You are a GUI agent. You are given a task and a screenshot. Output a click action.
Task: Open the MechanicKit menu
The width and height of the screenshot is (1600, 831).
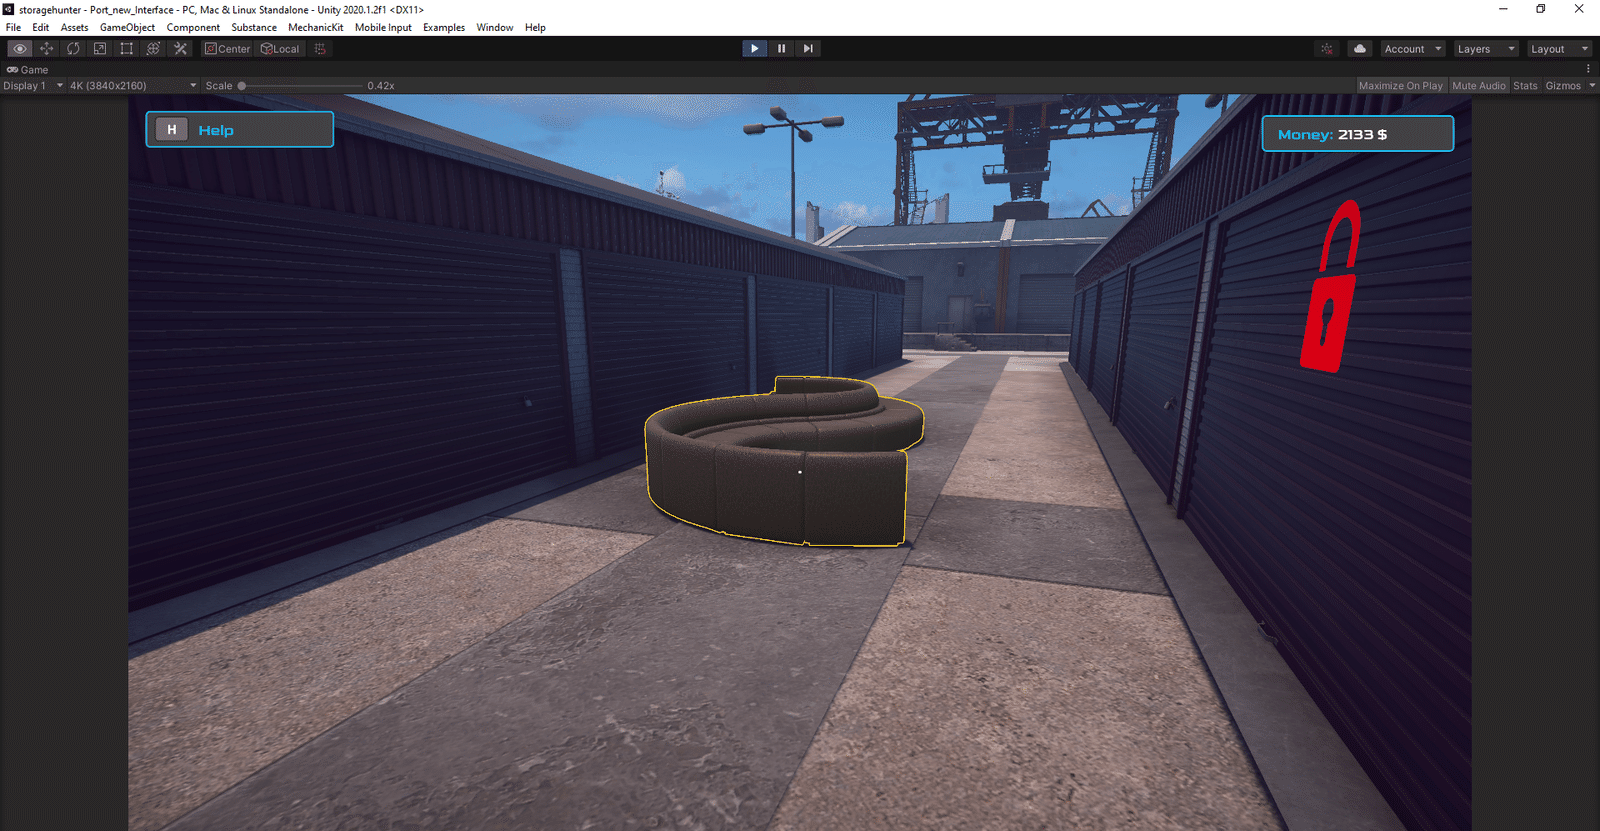tap(315, 27)
